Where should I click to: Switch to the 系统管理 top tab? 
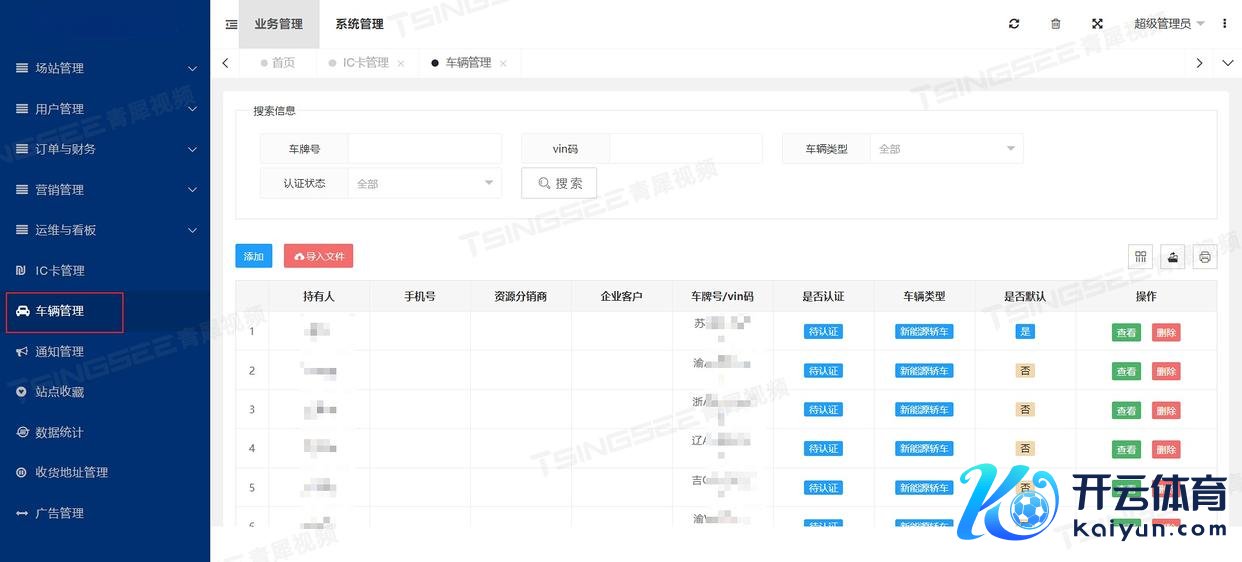(359, 24)
